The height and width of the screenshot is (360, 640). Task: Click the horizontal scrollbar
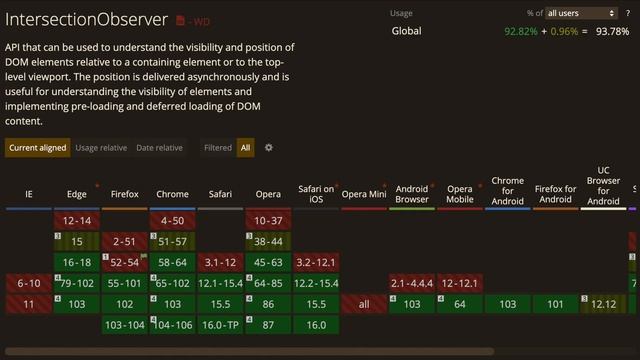pyautogui.click(x=249, y=351)
